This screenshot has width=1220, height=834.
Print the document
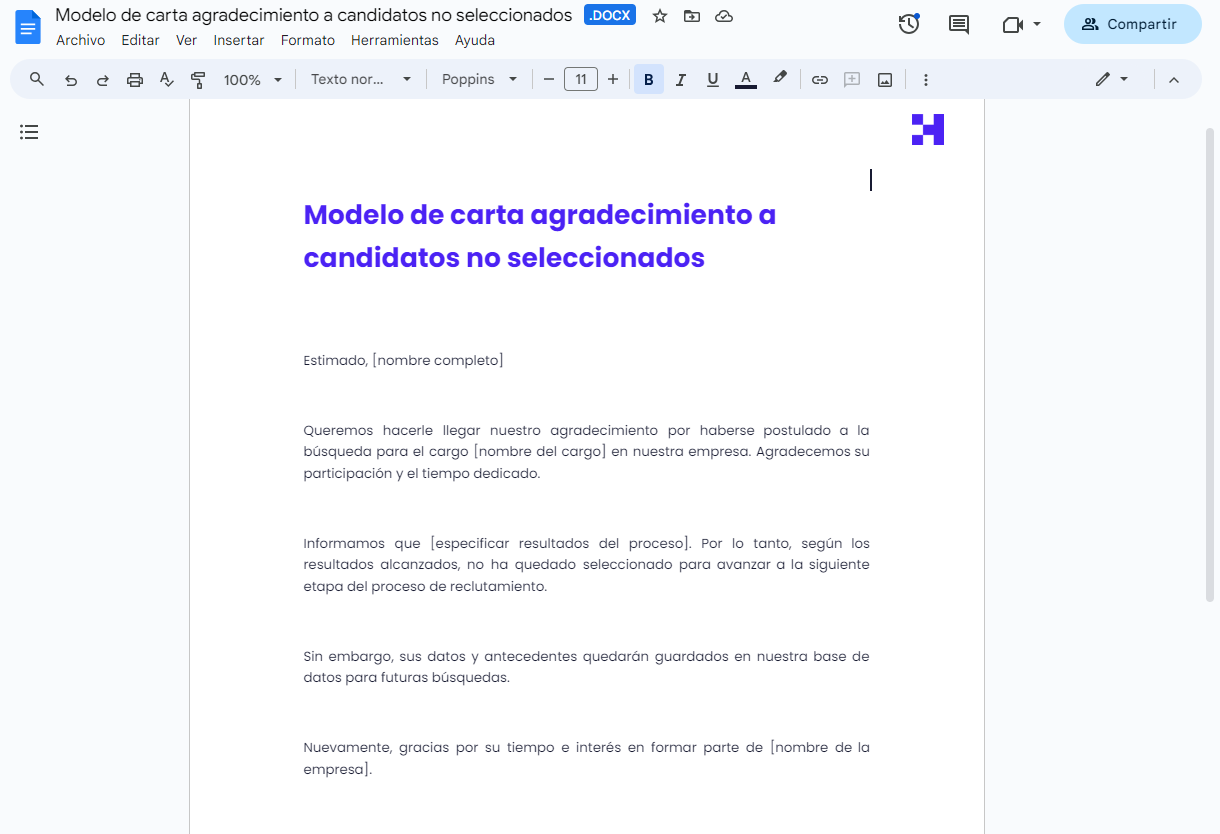[134, 78]
